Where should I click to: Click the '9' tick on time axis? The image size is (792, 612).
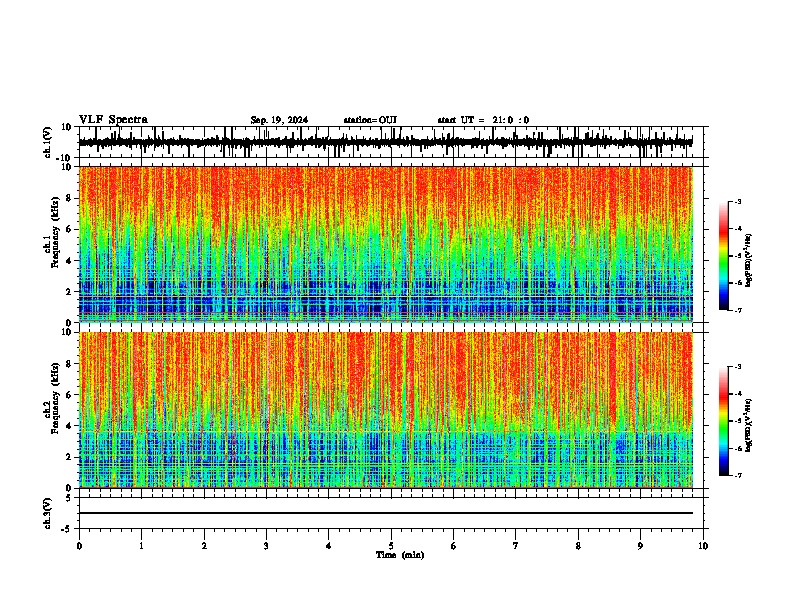pyautogui.click(x=640, y=546)
